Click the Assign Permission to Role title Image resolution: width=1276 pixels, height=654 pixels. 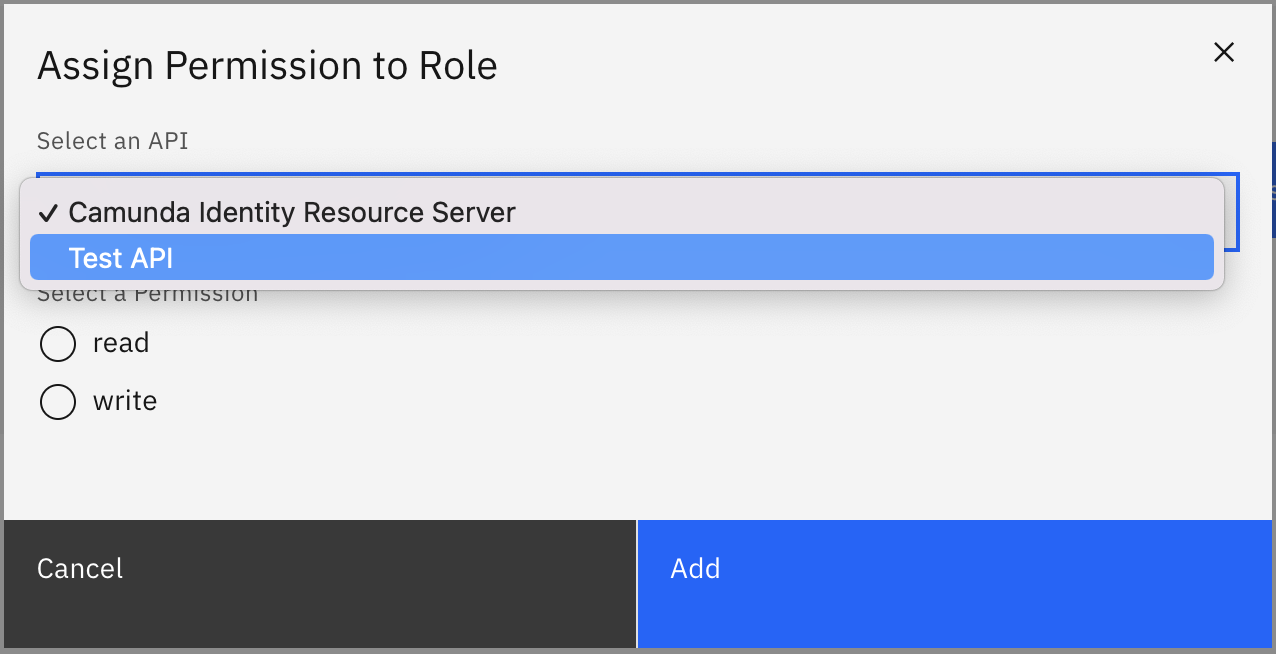tap(267, 65)
